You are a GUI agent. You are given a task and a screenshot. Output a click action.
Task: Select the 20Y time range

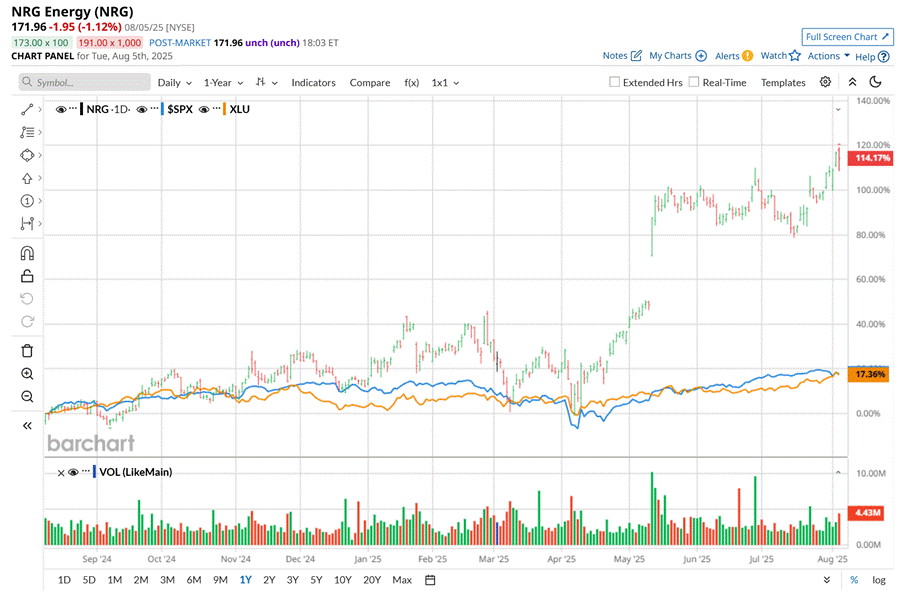click(x=372, y=580)
